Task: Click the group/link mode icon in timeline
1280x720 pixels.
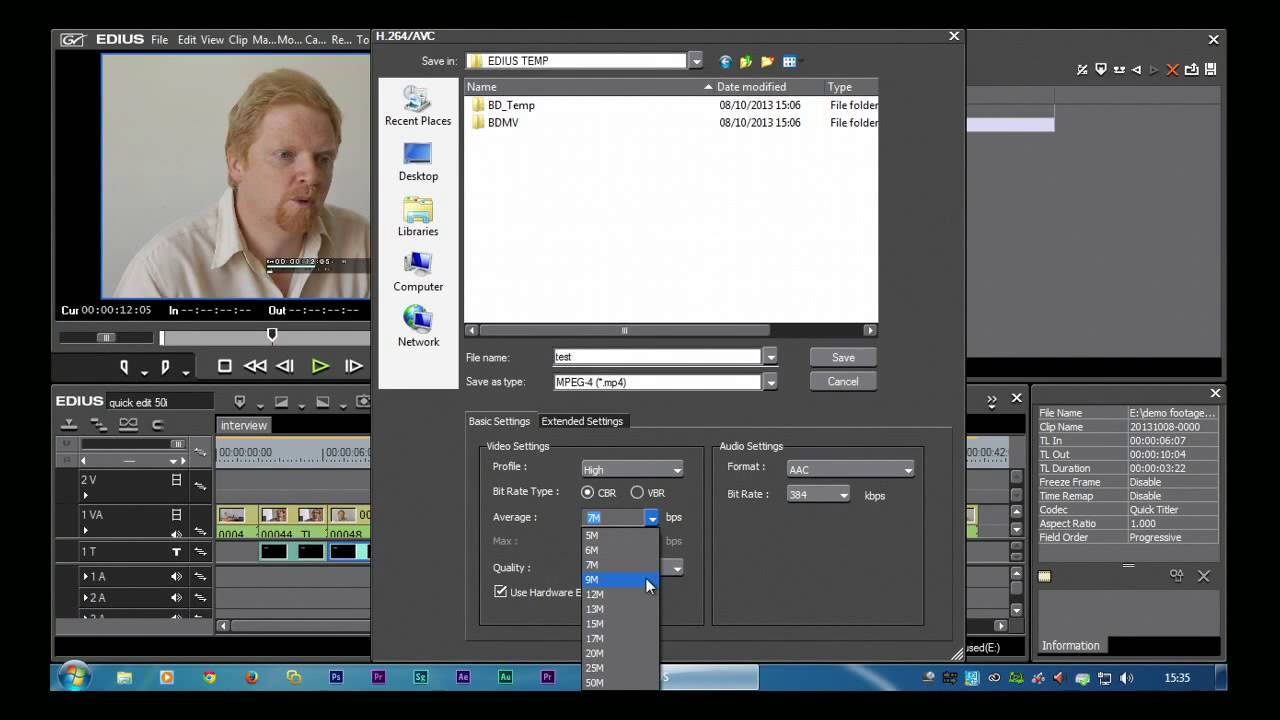Action: click(x=128, y=424)
